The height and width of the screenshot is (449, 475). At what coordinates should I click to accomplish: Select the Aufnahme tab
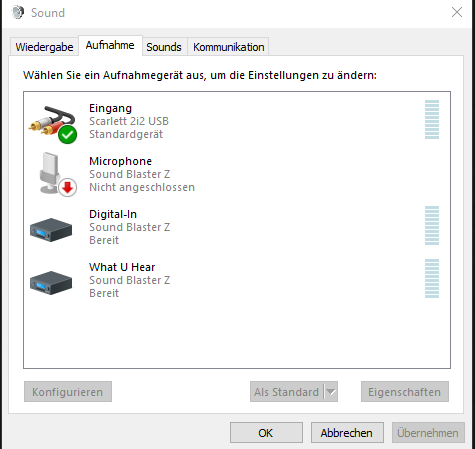110,45
